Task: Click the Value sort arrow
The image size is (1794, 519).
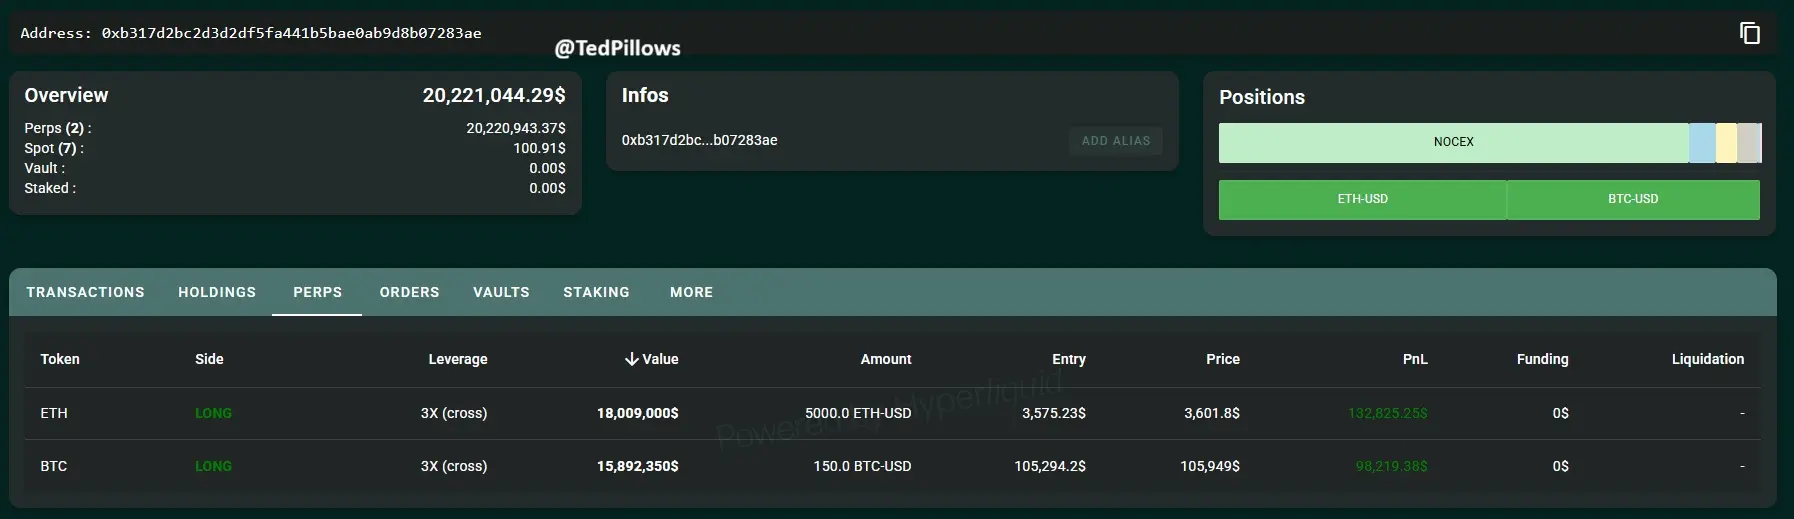Action: tap(631, 359)
